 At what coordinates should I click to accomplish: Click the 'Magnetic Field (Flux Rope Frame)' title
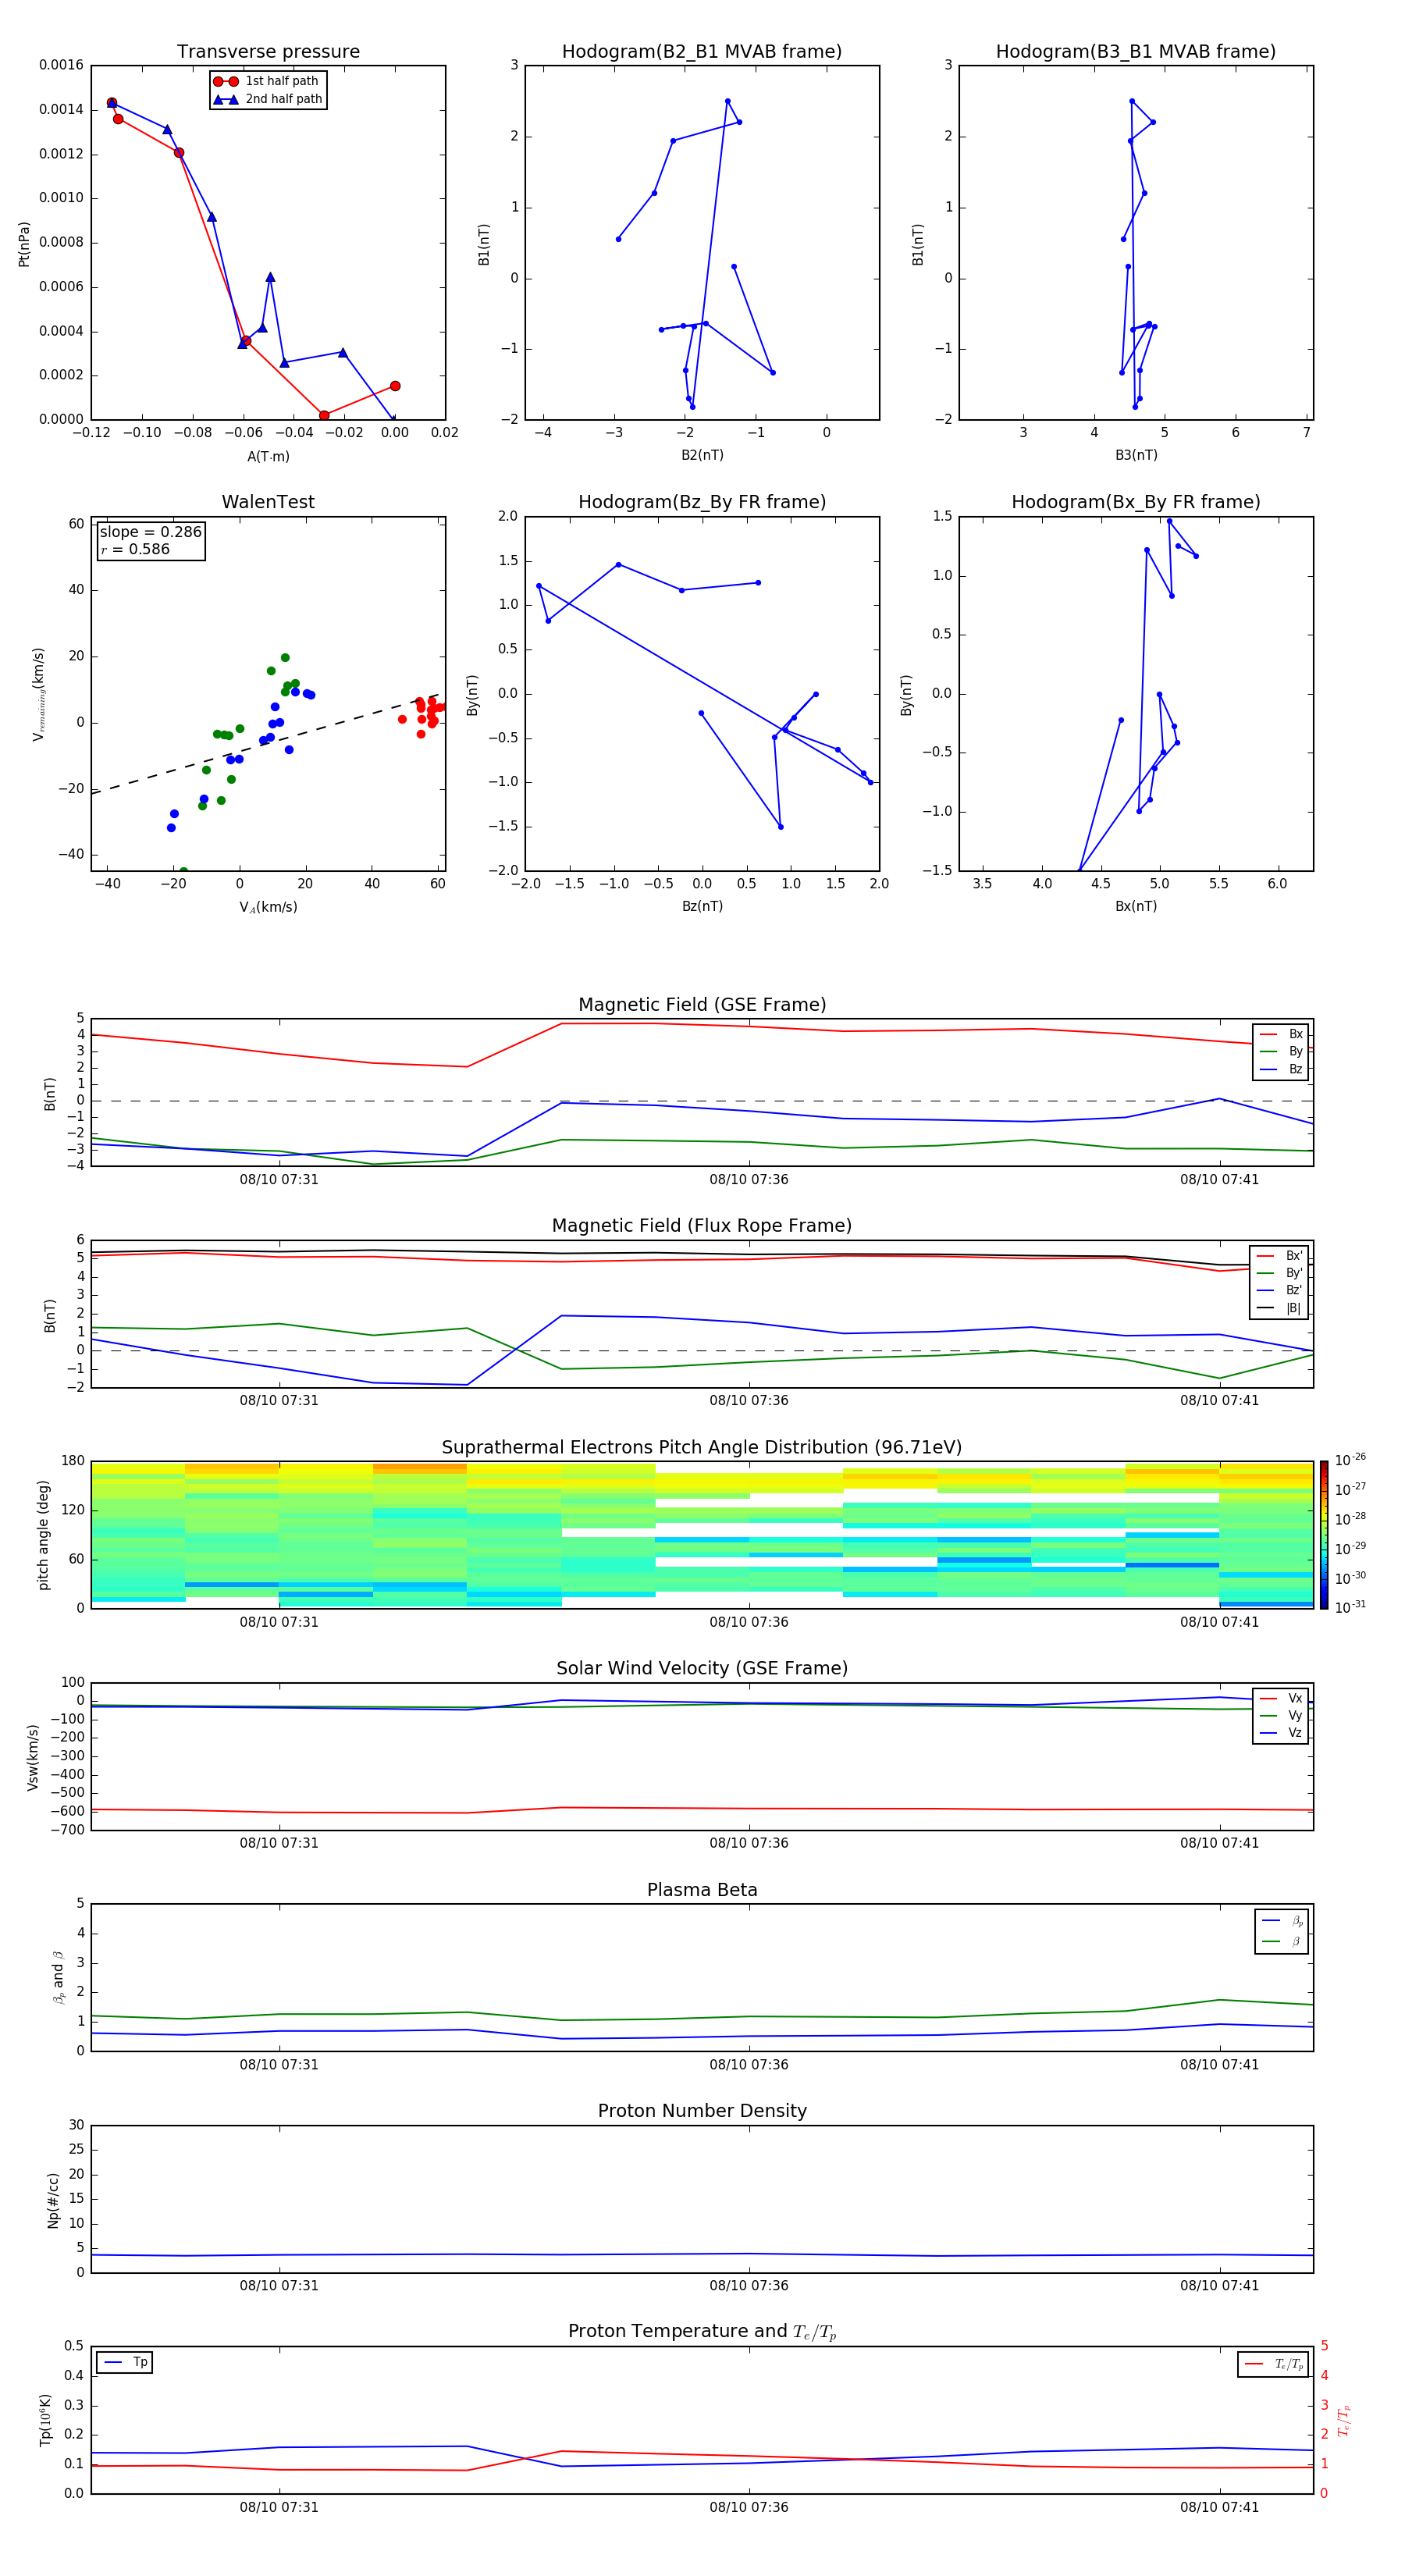coord(702,1226)
